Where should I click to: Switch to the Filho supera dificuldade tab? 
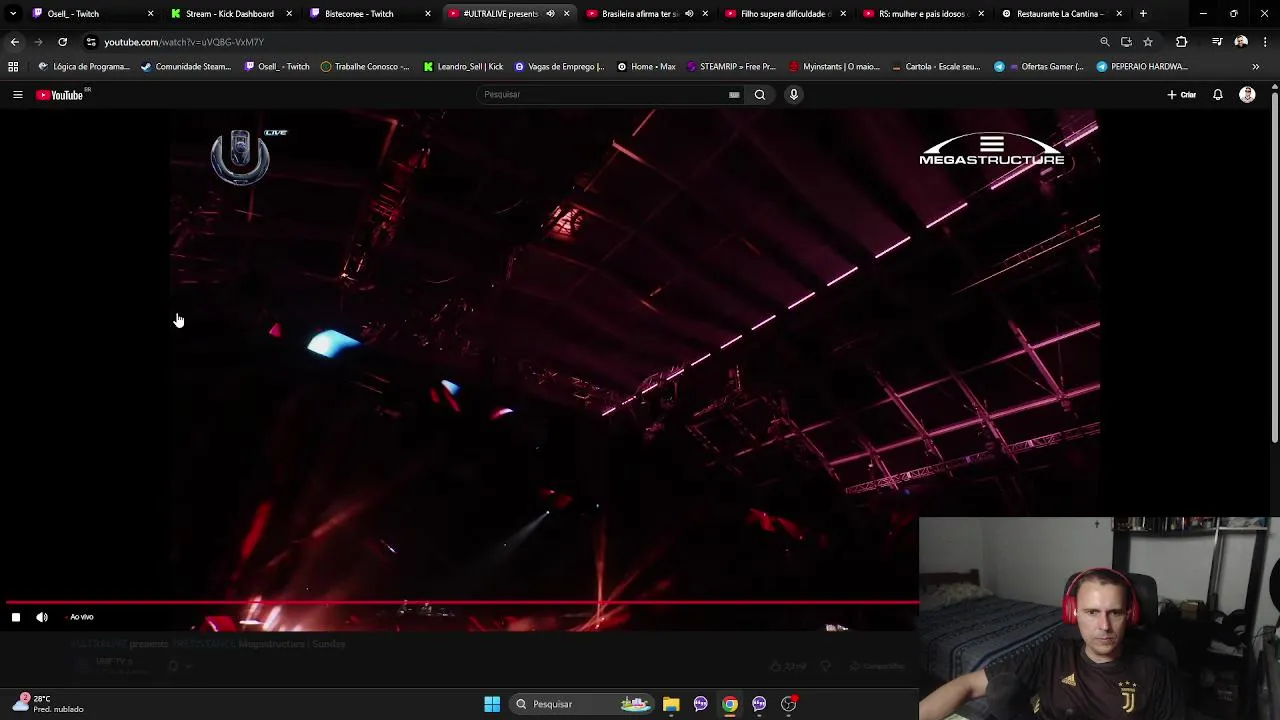coord(783,14)
